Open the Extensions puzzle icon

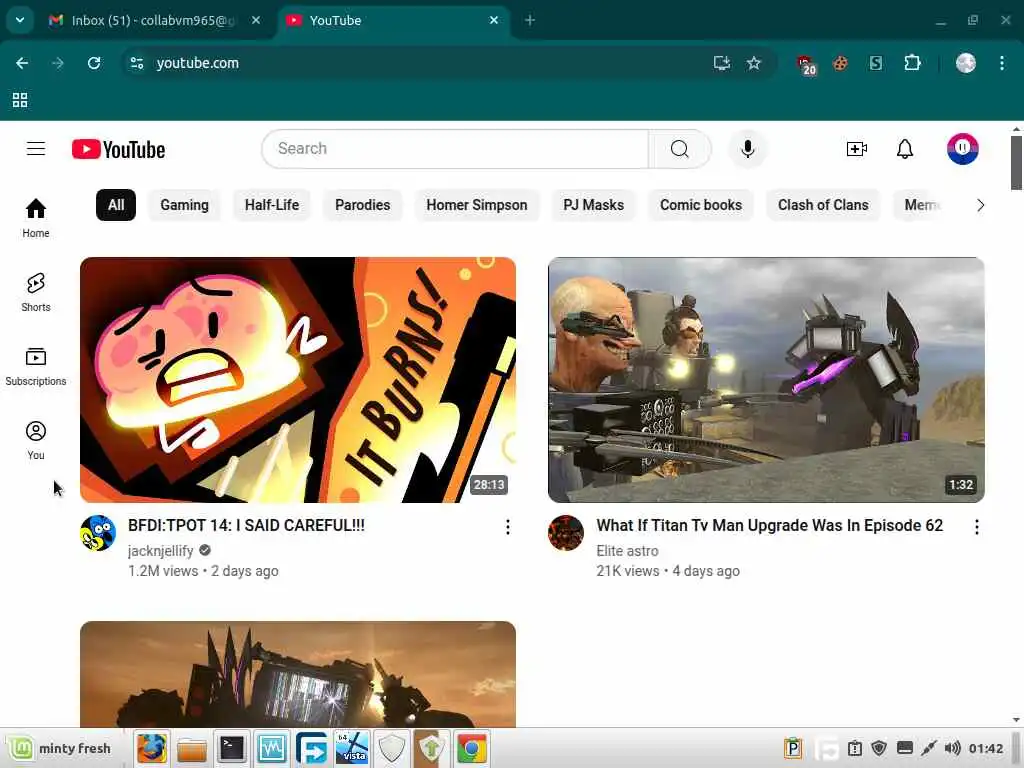click(912, 63)
